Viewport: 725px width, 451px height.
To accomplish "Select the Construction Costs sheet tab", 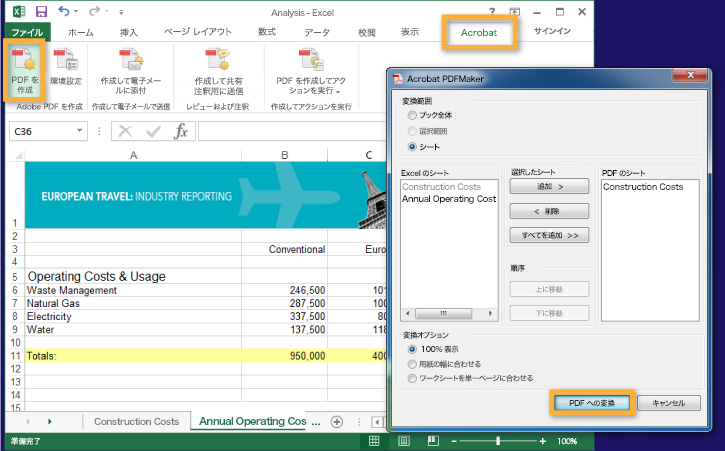I will pyautogui.click(x=136, y=421).
